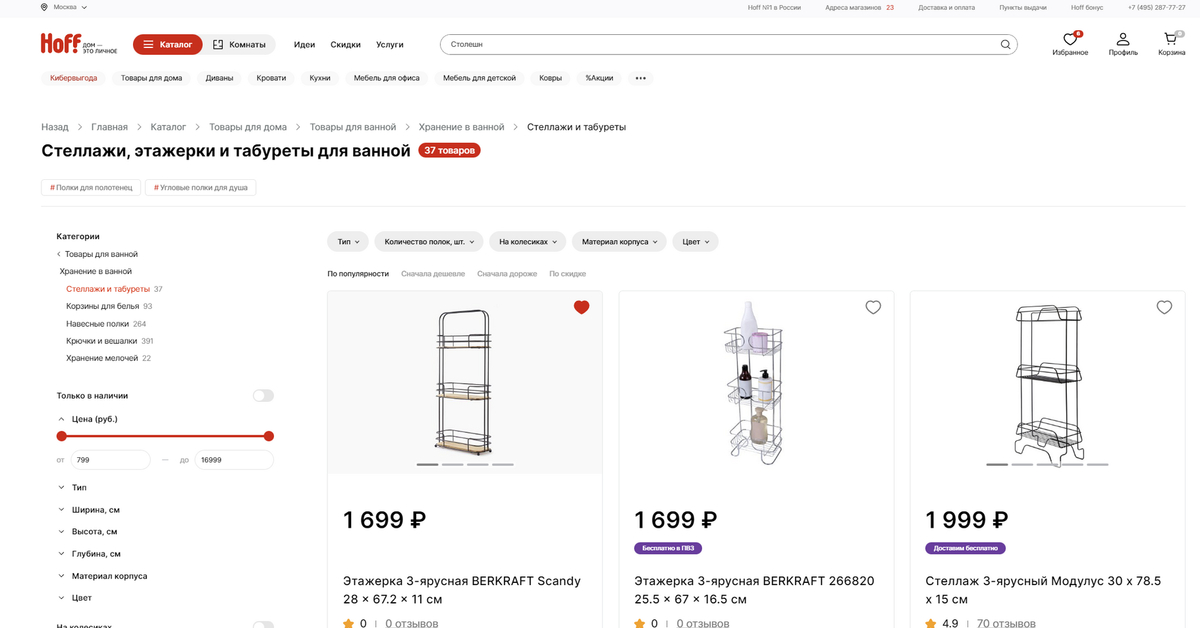The image size is (1200, 628).
Task: Select the #Полки для полотенец filter tag
Action: (x=93, y=186)
